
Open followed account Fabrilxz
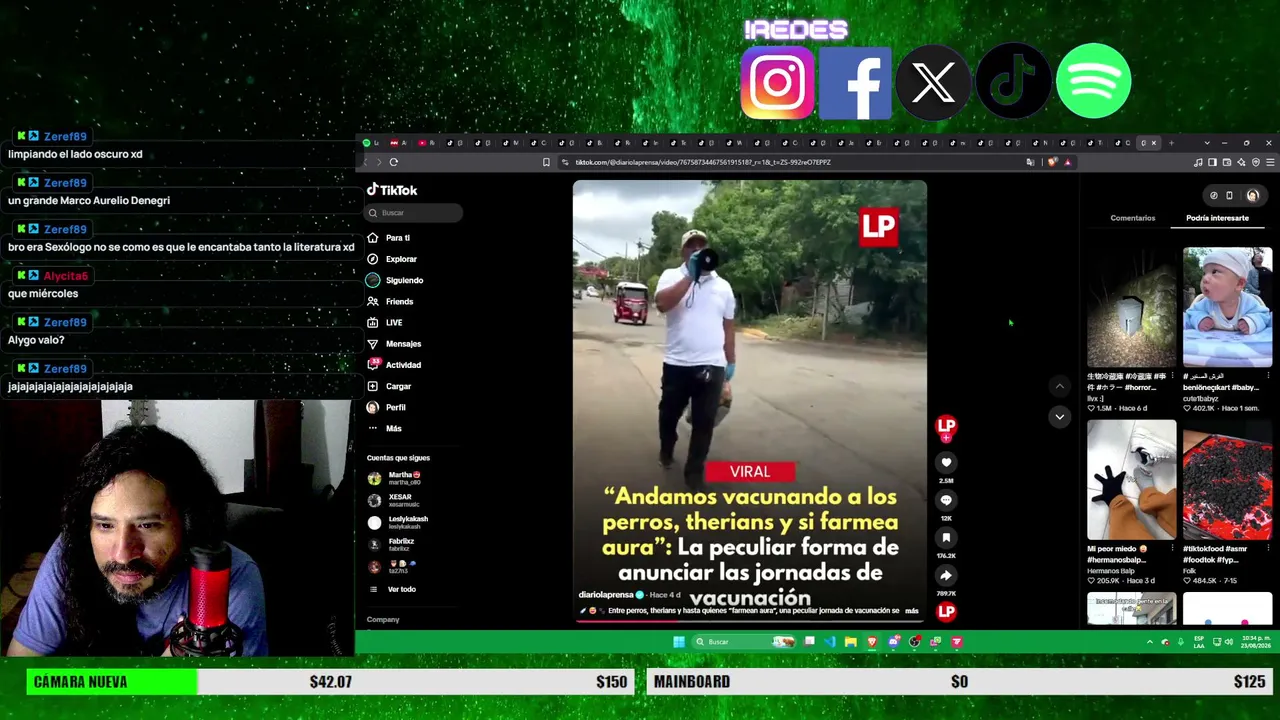(391, 544)
